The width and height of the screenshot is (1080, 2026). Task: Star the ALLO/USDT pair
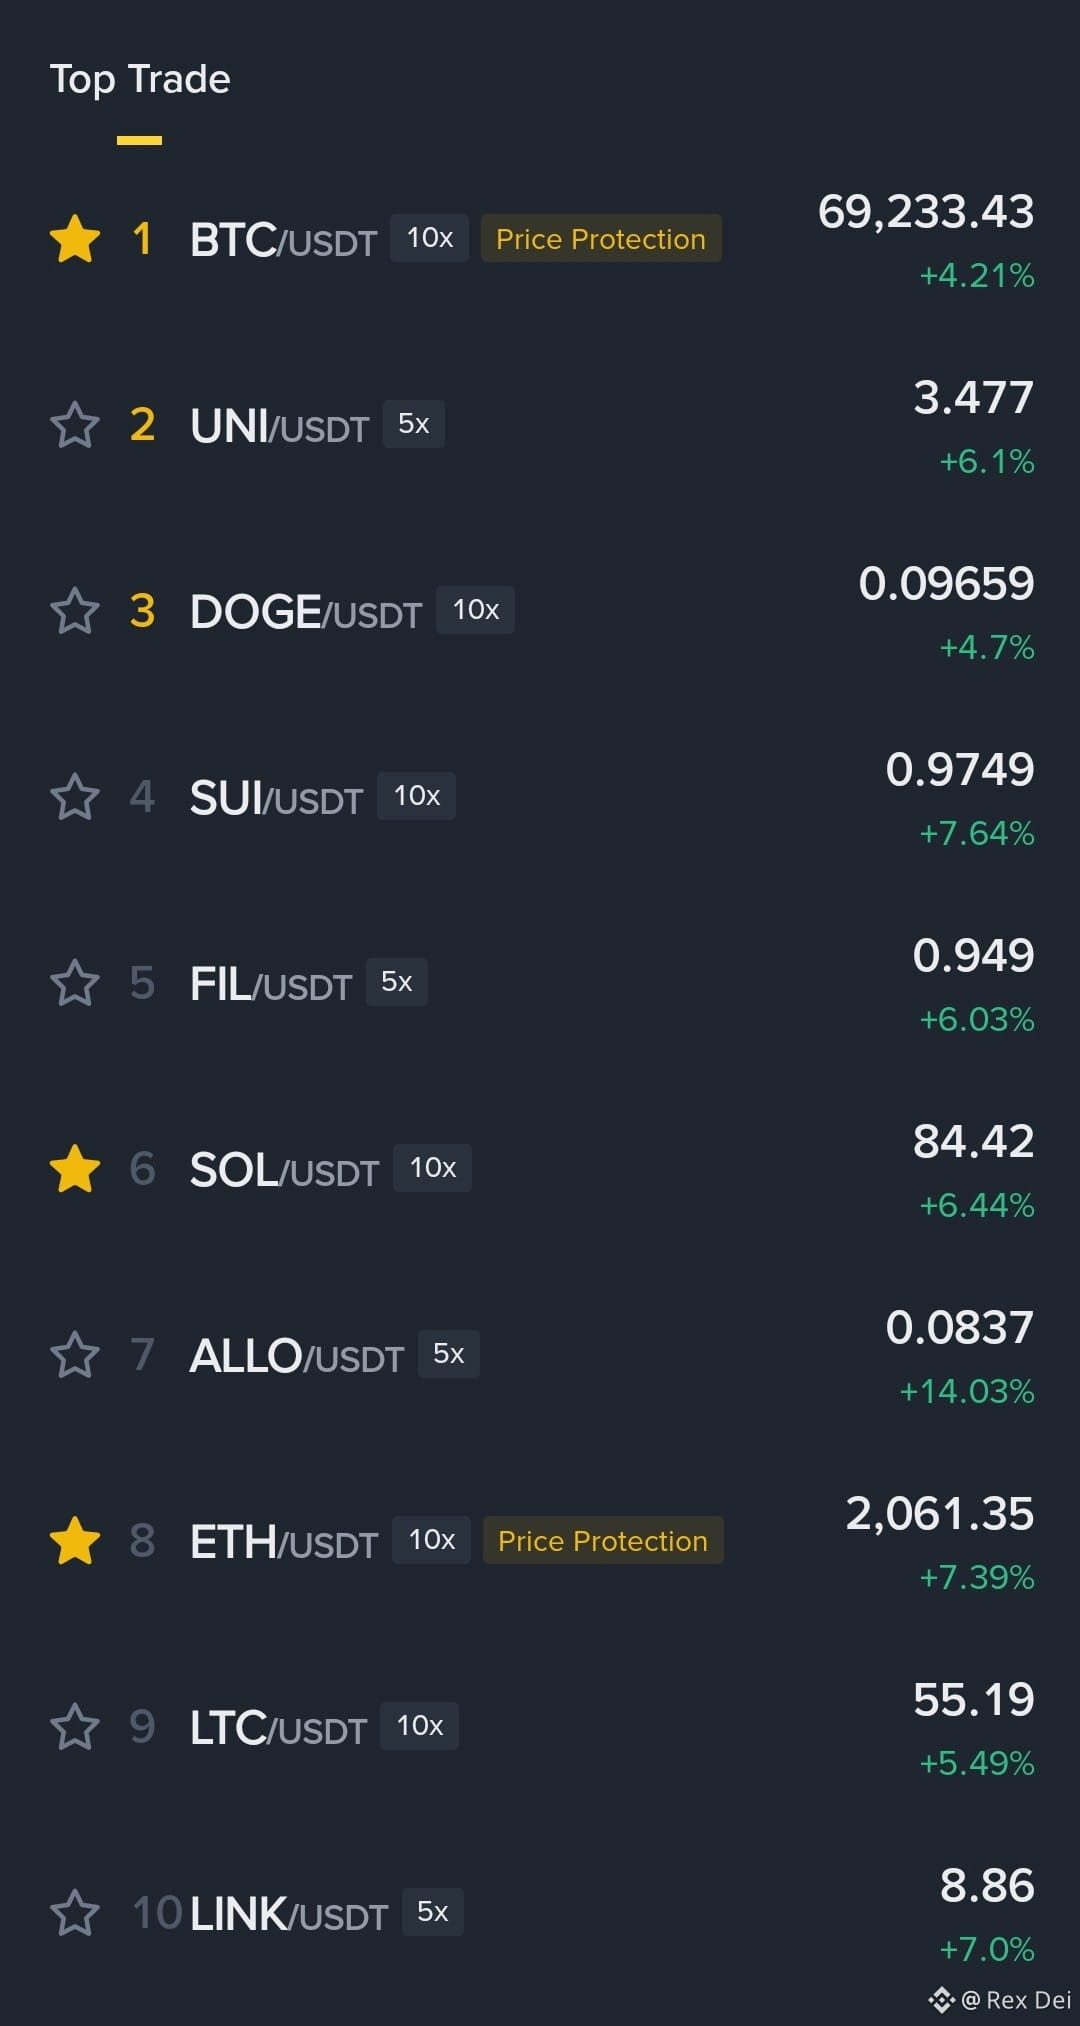click(75, 1355)
